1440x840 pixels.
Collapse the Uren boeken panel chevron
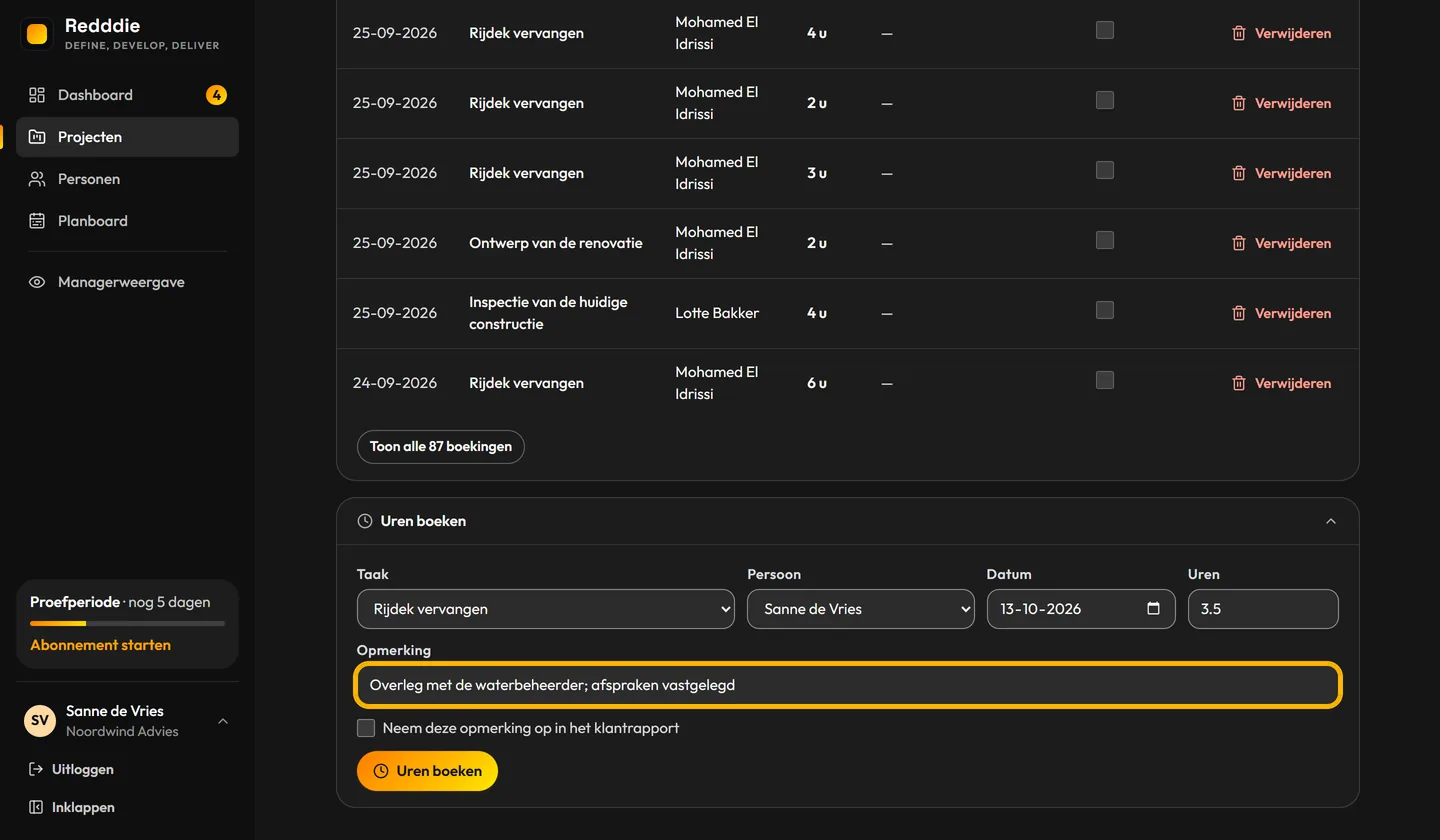[x=1331, y=521]
